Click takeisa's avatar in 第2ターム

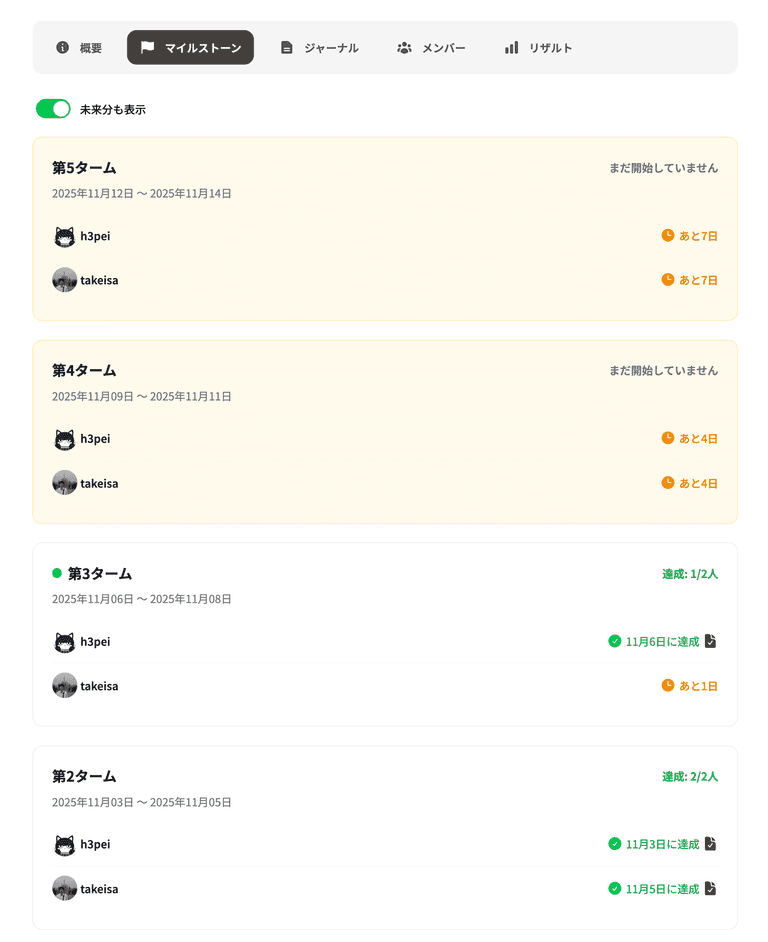[x=63, y=888]
